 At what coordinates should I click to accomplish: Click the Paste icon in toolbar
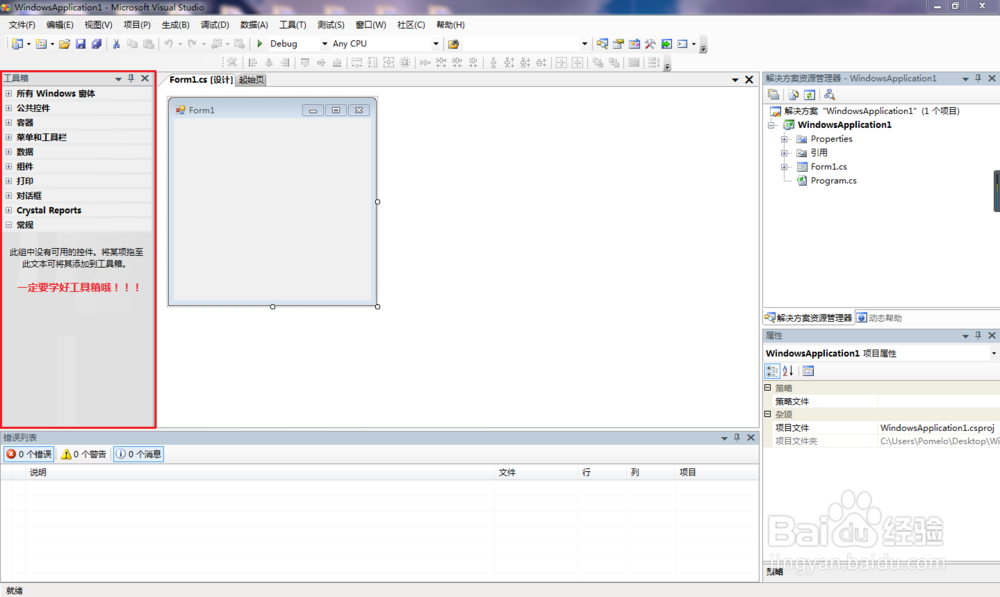(x=149, y=44)
